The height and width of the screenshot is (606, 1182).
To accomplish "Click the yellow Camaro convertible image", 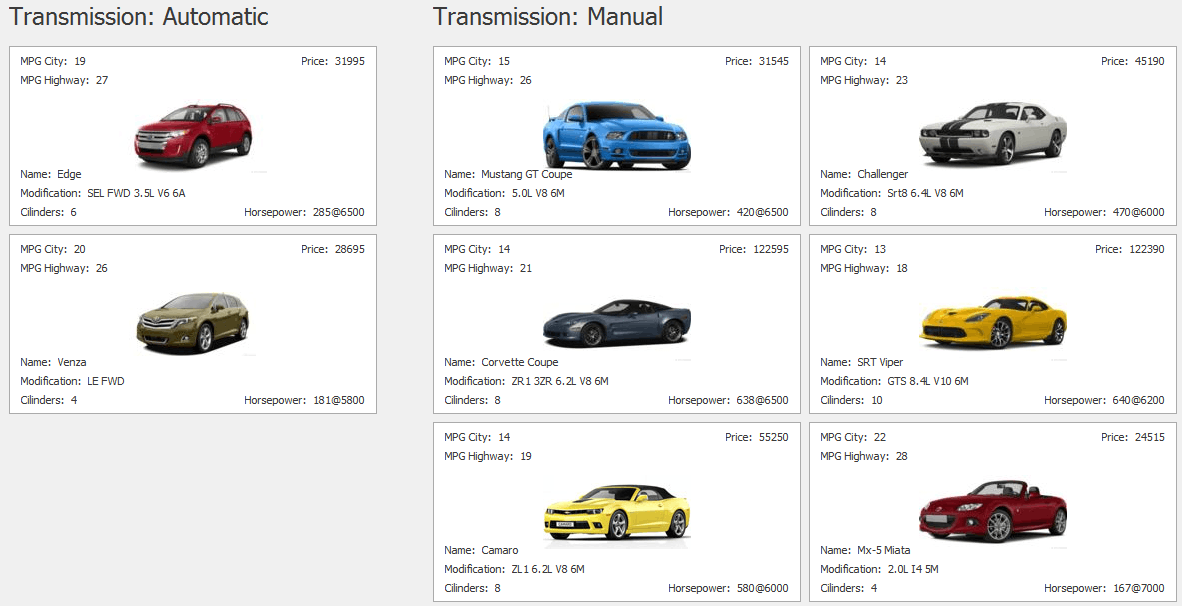I will click(617, 512).
